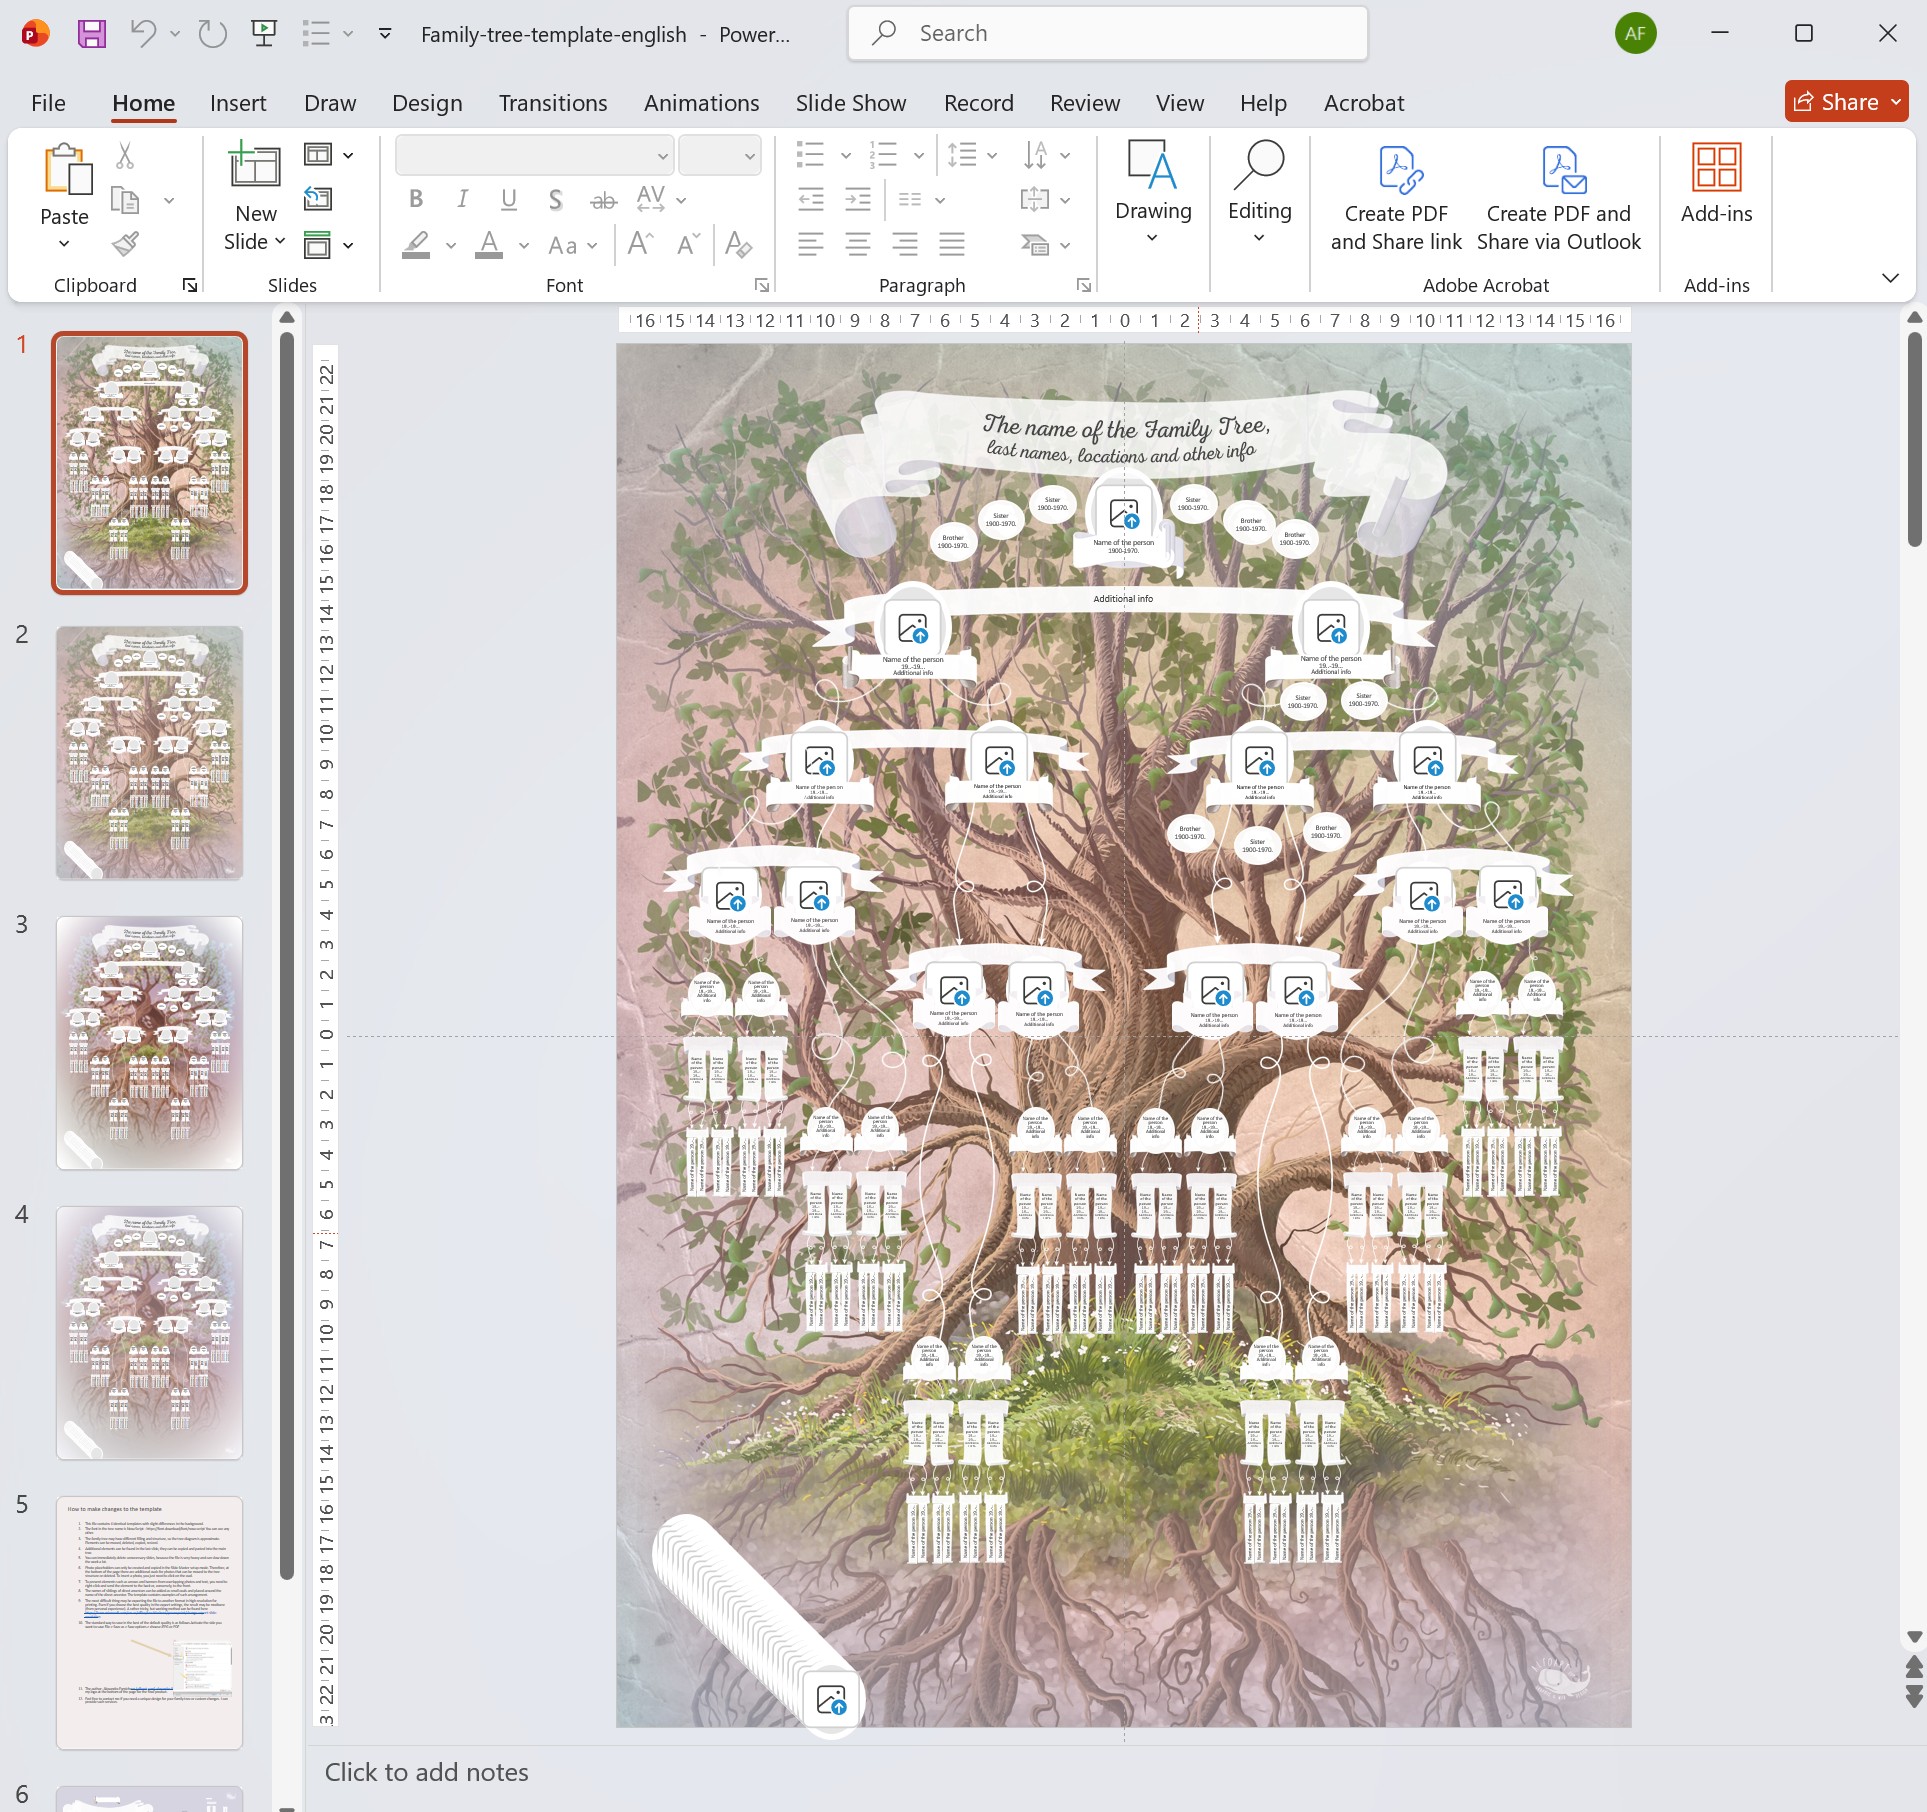Click the Cut scissors icon
The width and height of the screenshot is (1927, 1812).
click(125, 156)
